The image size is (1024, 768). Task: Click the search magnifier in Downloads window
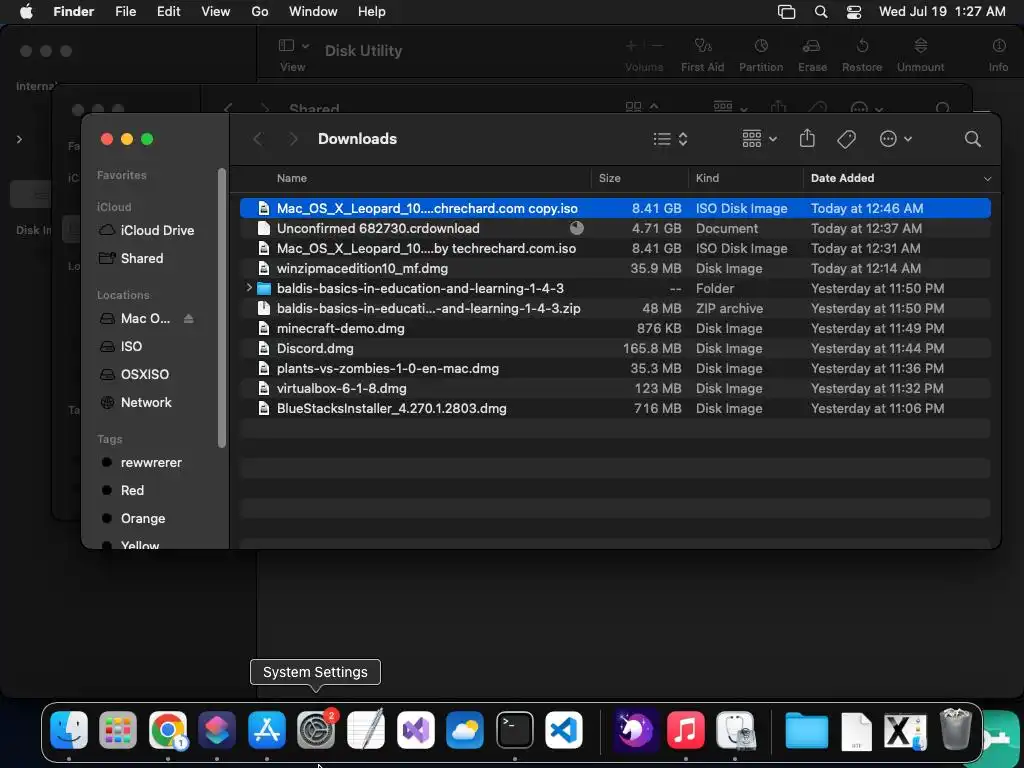click(972, 139)
